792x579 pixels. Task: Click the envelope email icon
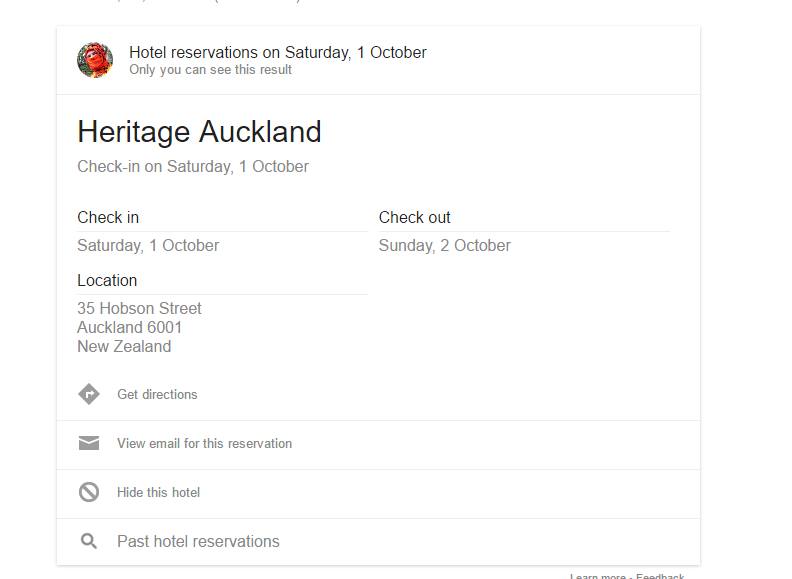point(89,443)
